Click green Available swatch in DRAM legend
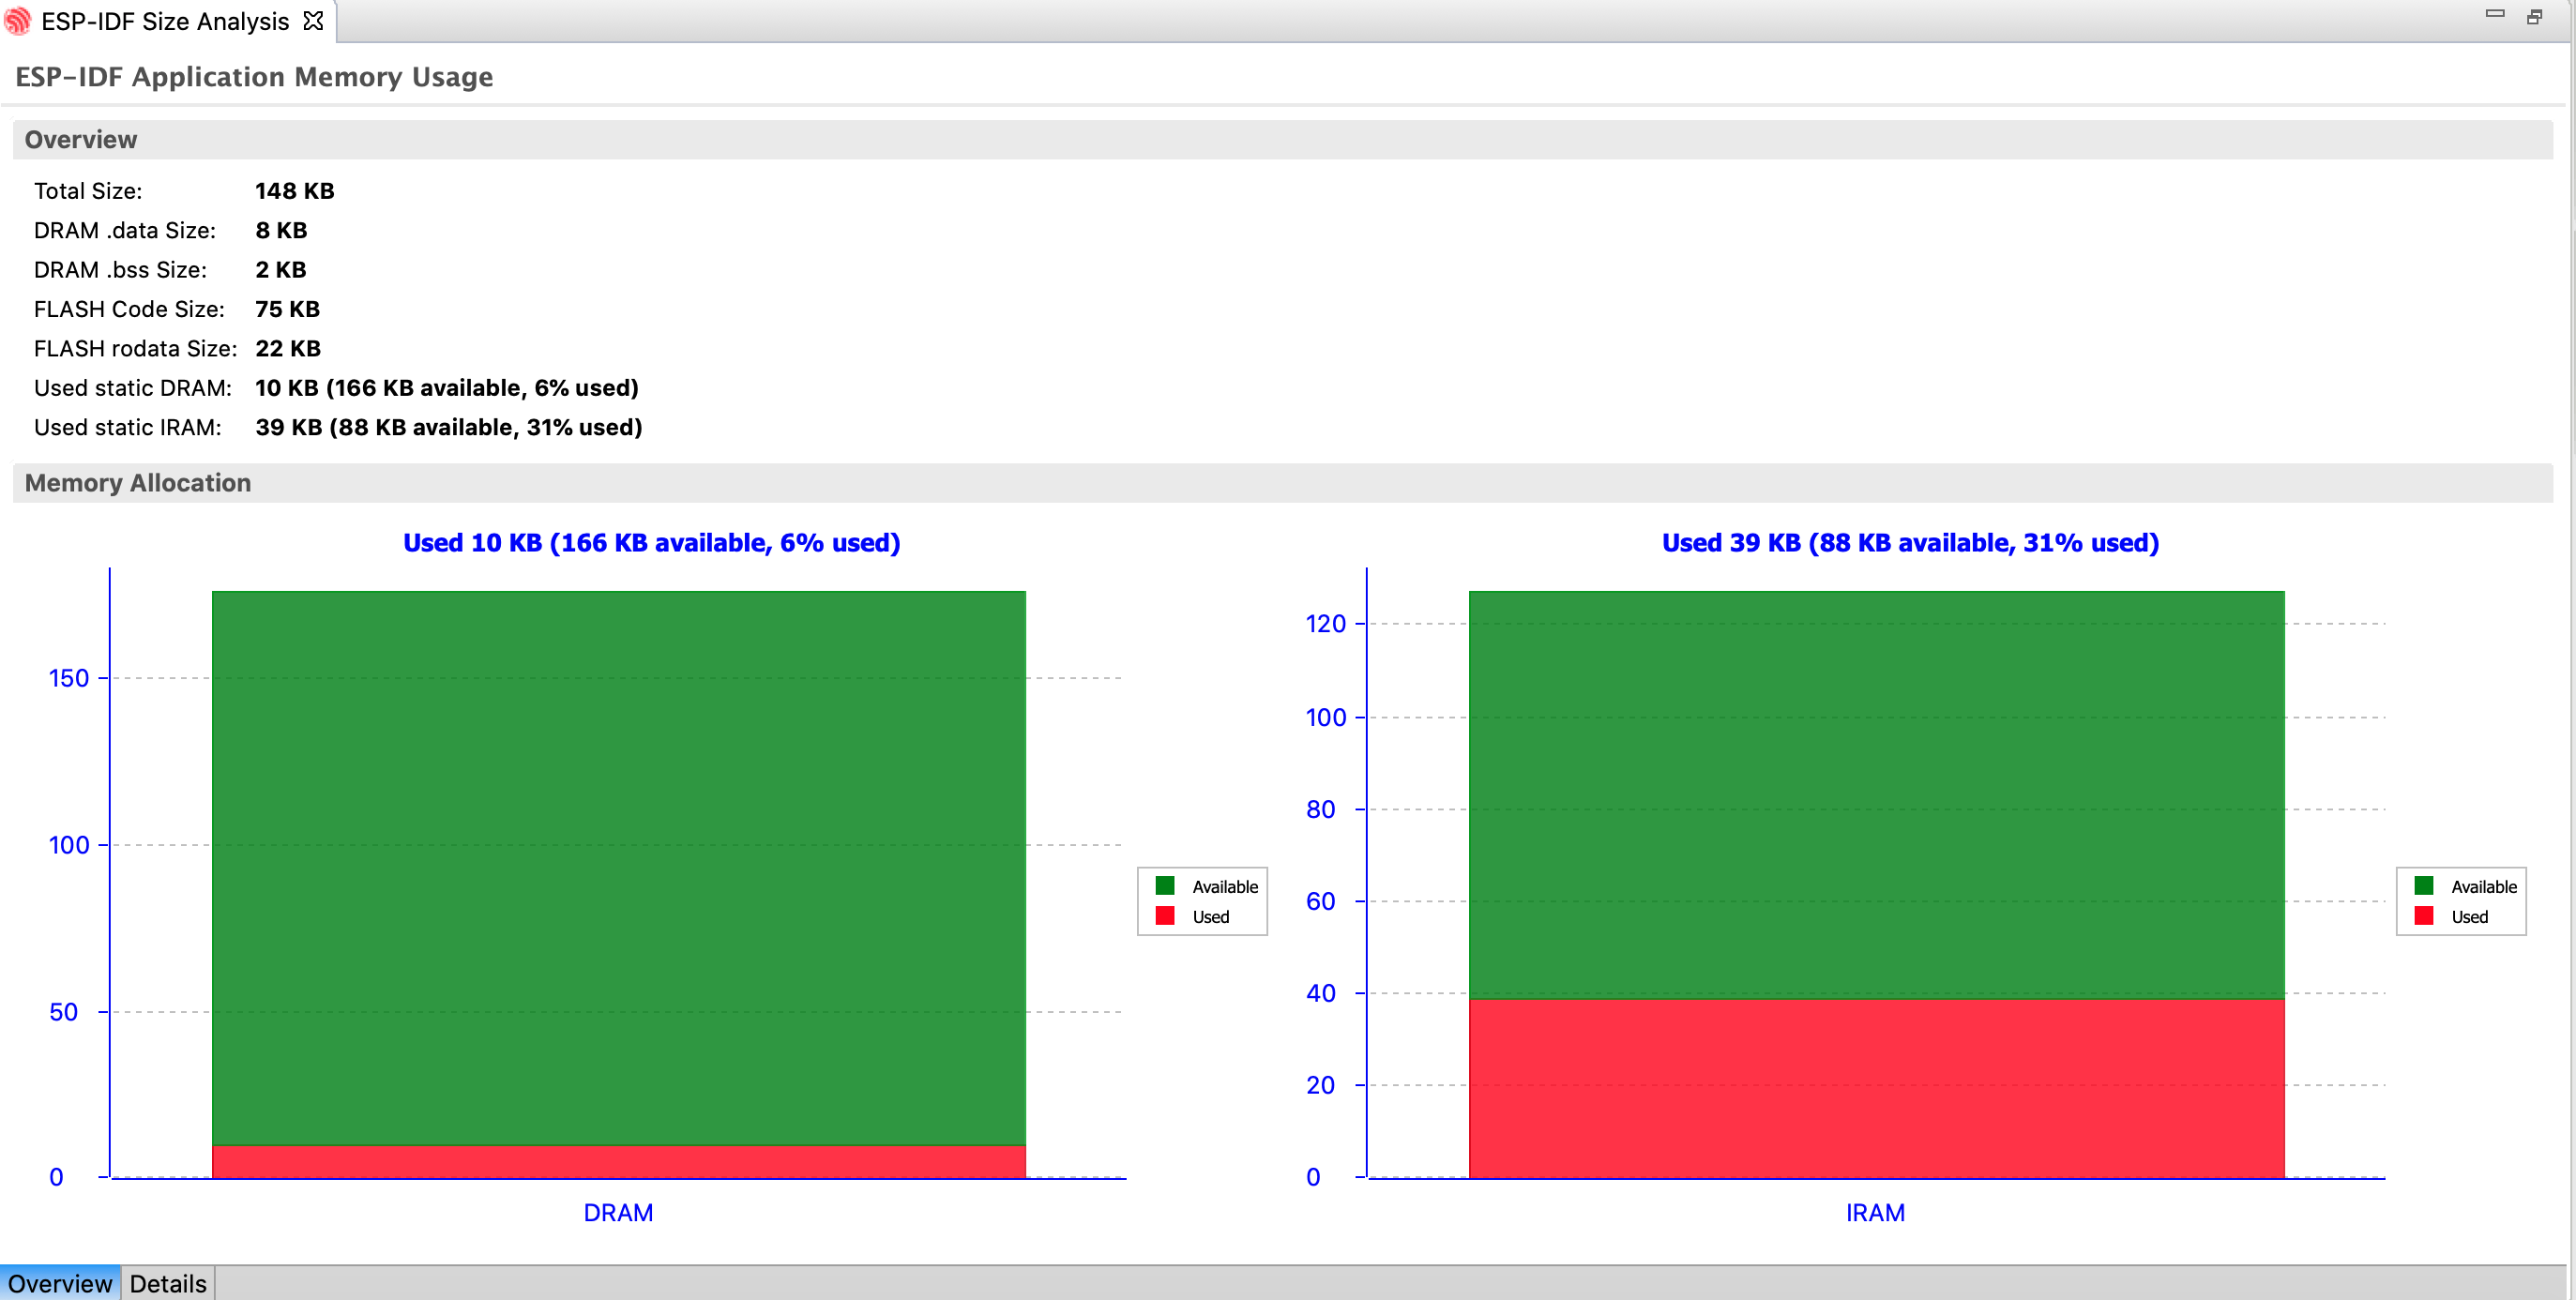Viewport: 2576px width, 1300px height. (x=1164, y=886)
